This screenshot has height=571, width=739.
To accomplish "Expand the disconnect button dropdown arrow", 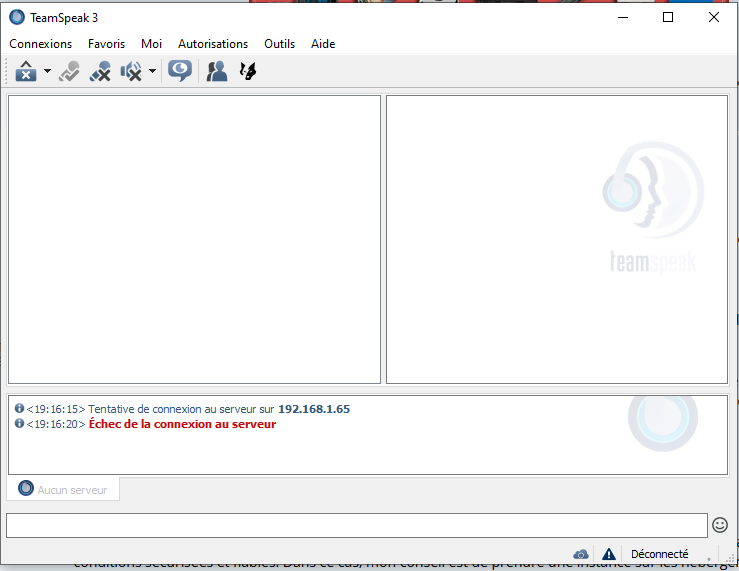I will click(47, 71).
